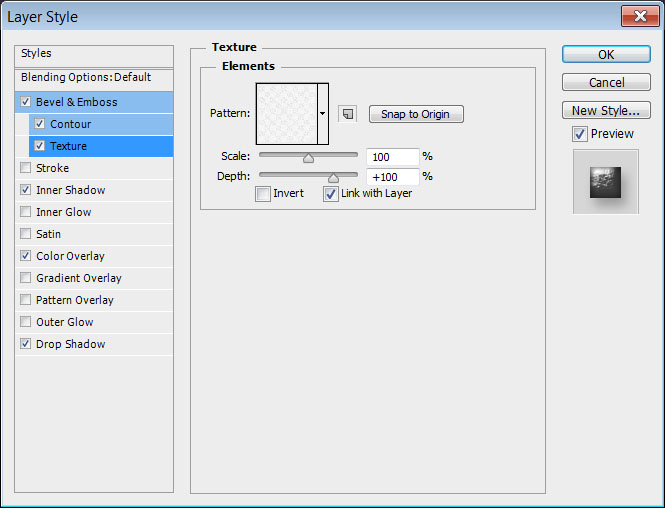Screen dimensions: 665x508
Task: Turn on the Outer Glow checkbox
Action: coord(26,322)
